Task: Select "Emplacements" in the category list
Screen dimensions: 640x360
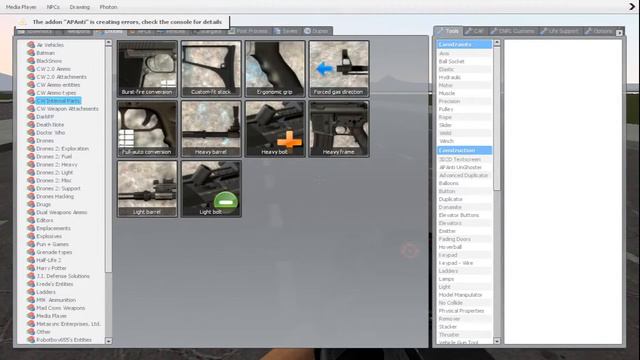Action: [x=53, y=228]
